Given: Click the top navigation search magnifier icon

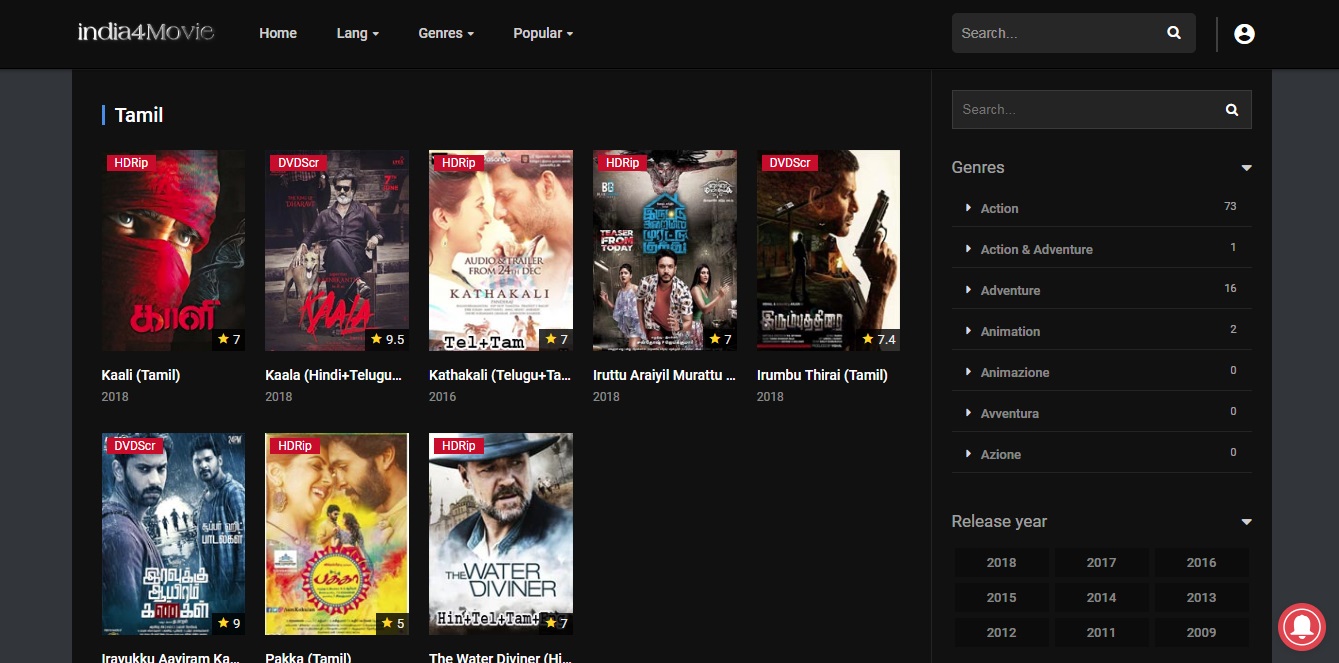Looking at the screenshot, I should 1174,33.
